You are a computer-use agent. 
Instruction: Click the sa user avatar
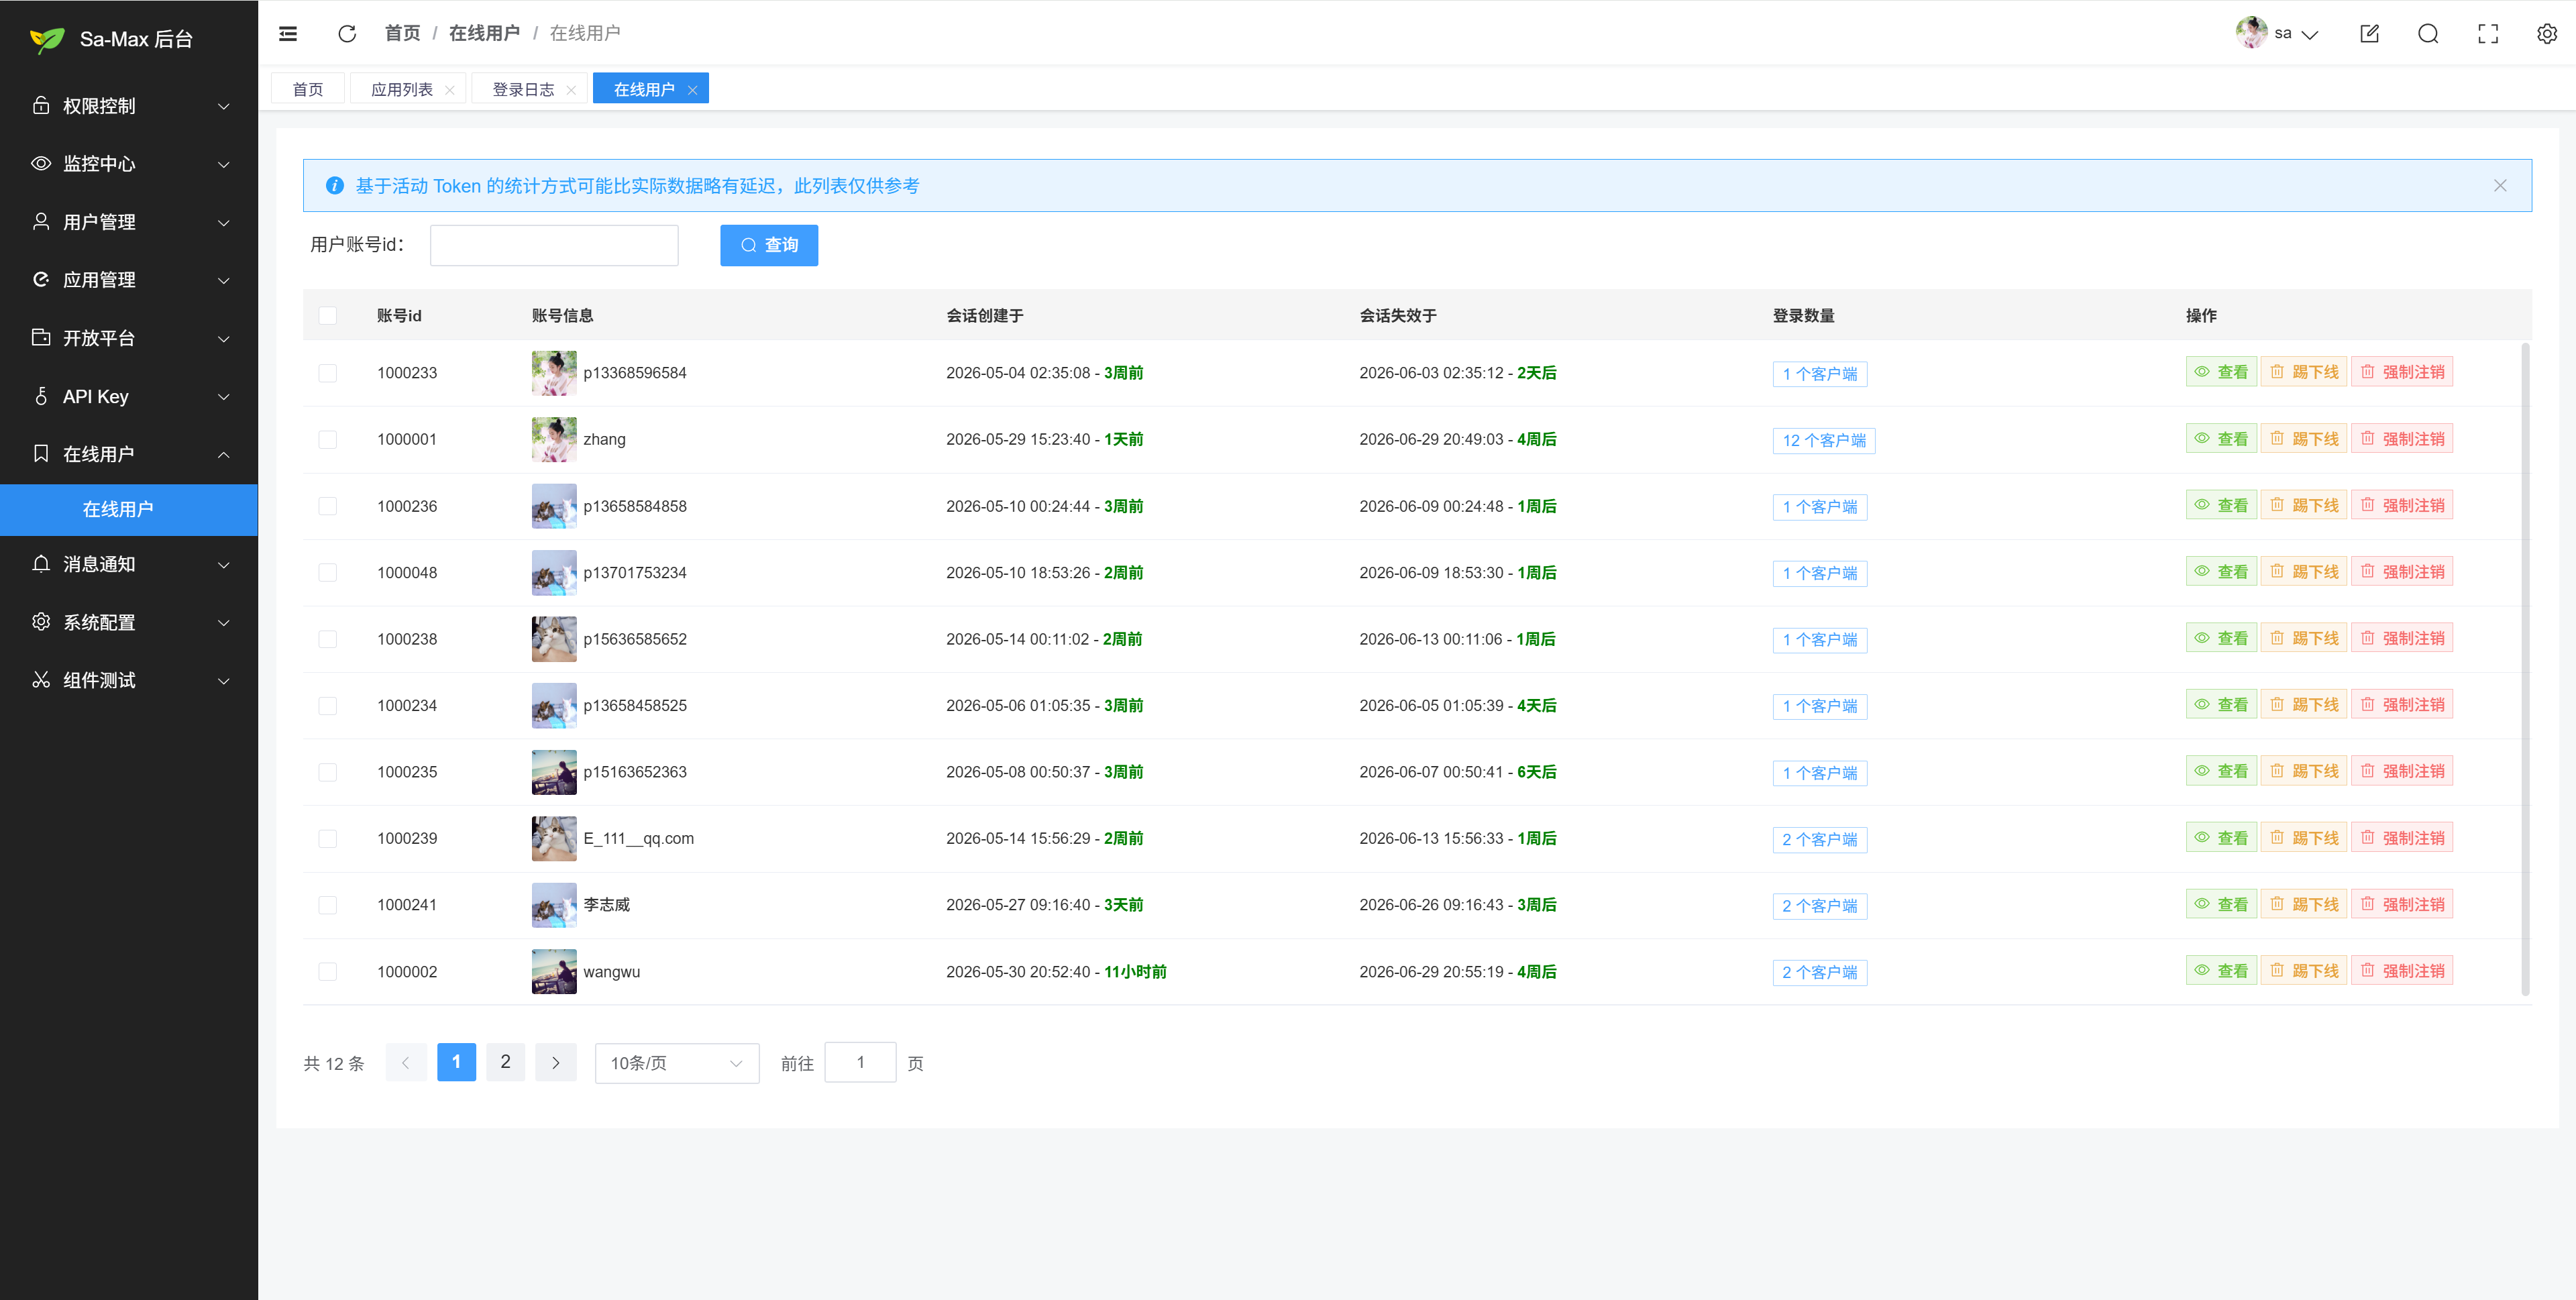2251,33
